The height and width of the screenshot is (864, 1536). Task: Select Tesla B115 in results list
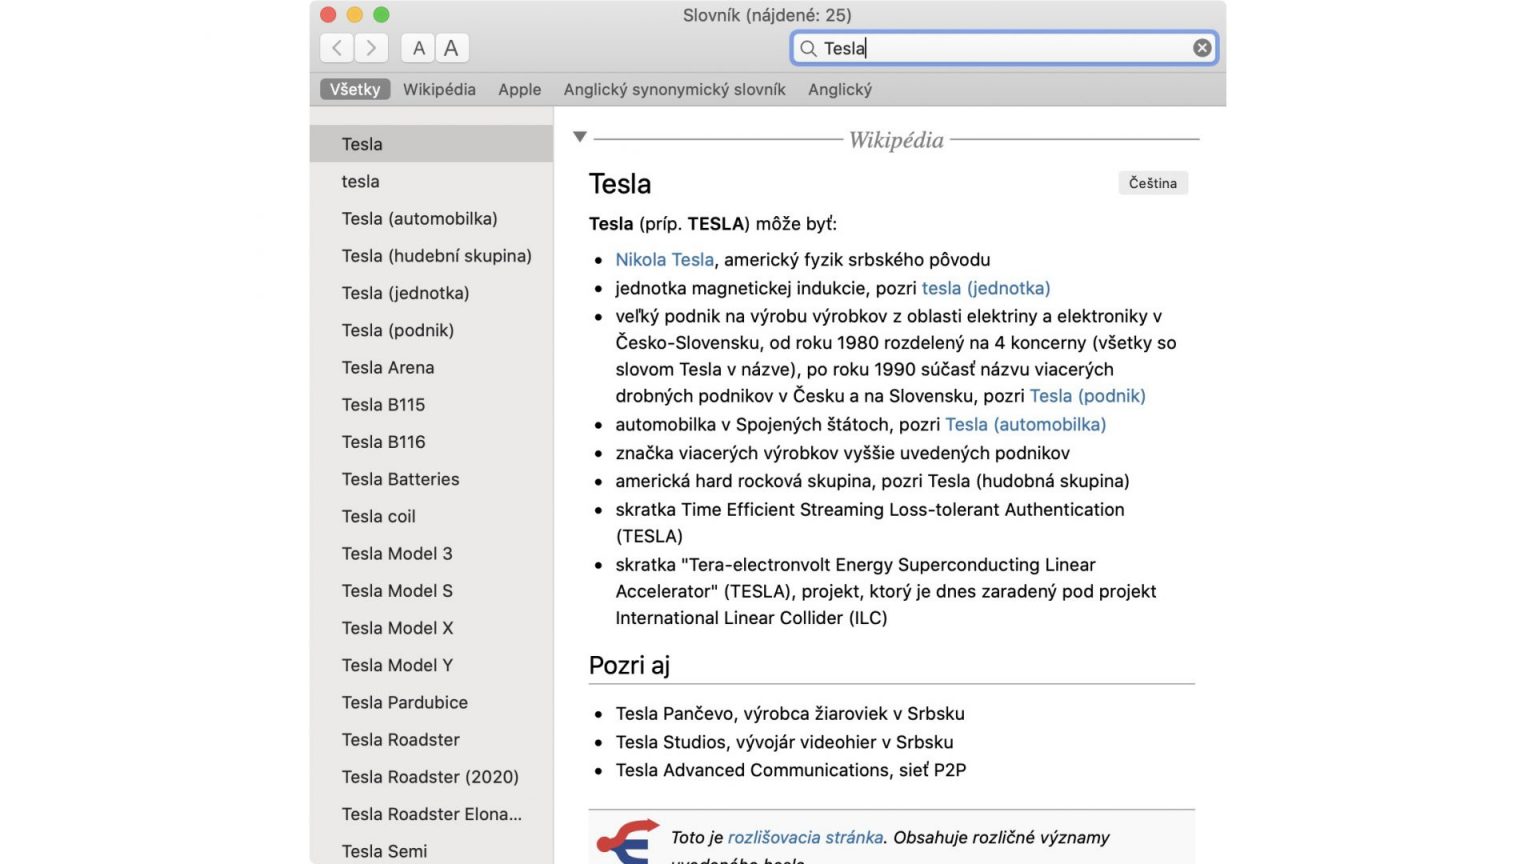(x=431, y=404)
